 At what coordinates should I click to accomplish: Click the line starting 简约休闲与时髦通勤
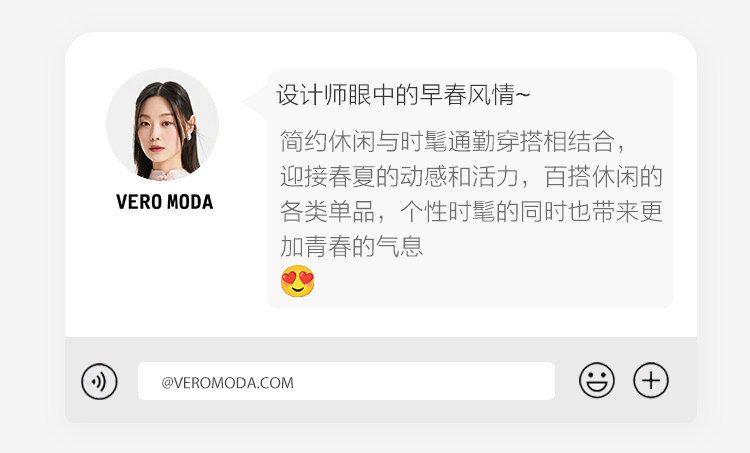point(452,141)
